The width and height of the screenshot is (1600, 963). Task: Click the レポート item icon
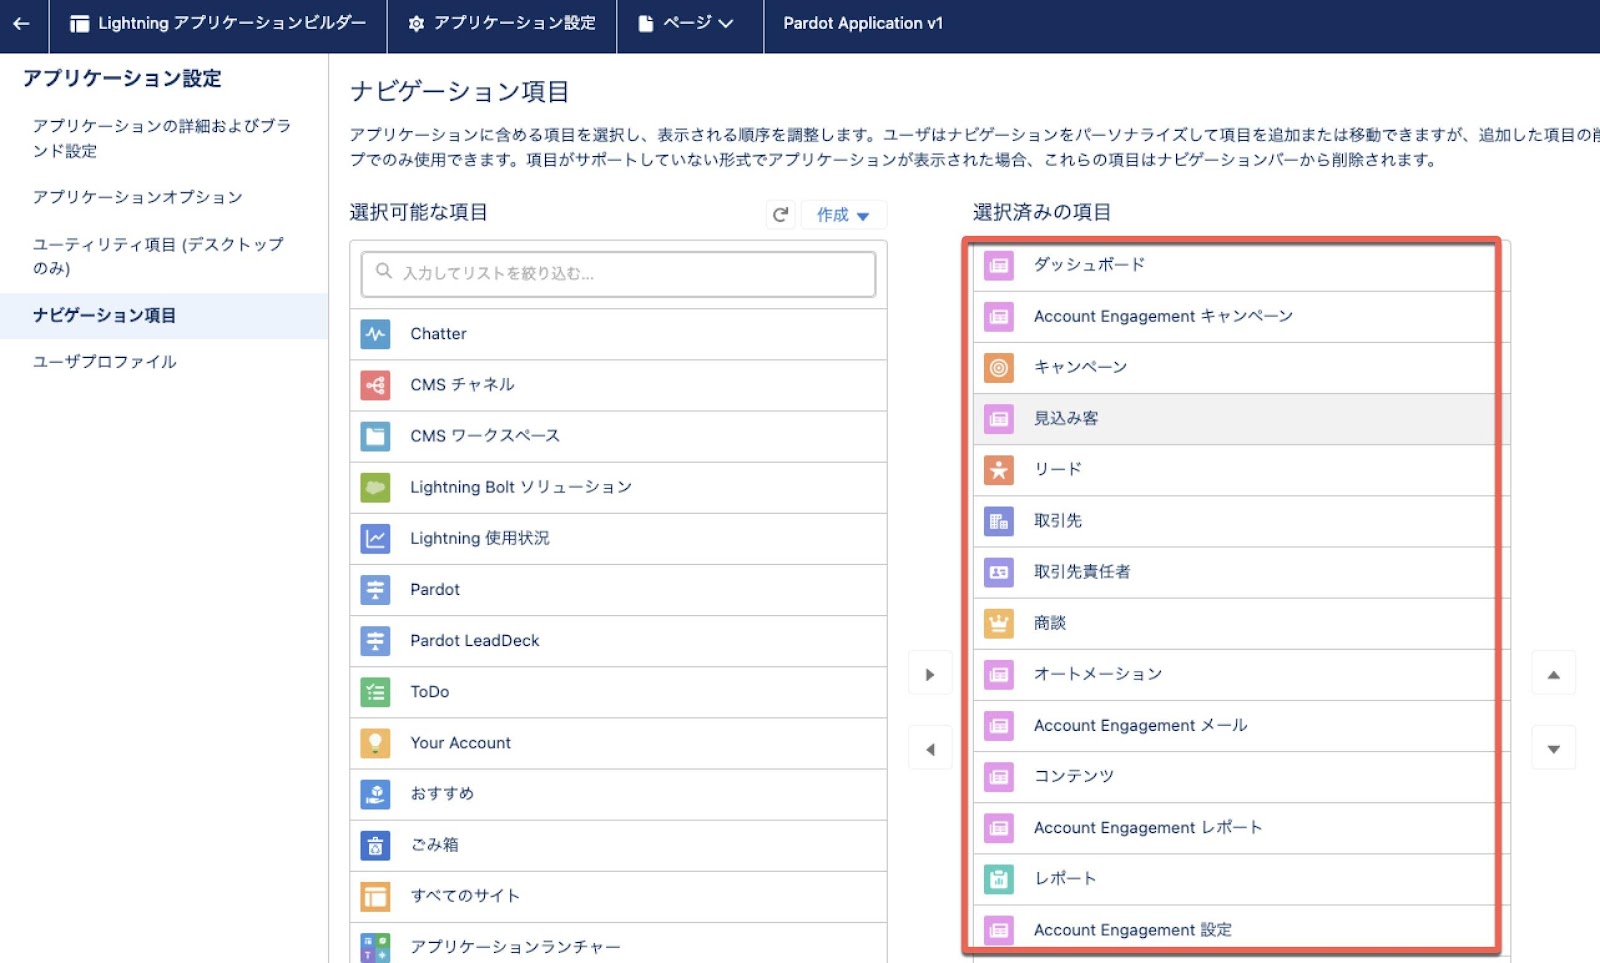999,879
